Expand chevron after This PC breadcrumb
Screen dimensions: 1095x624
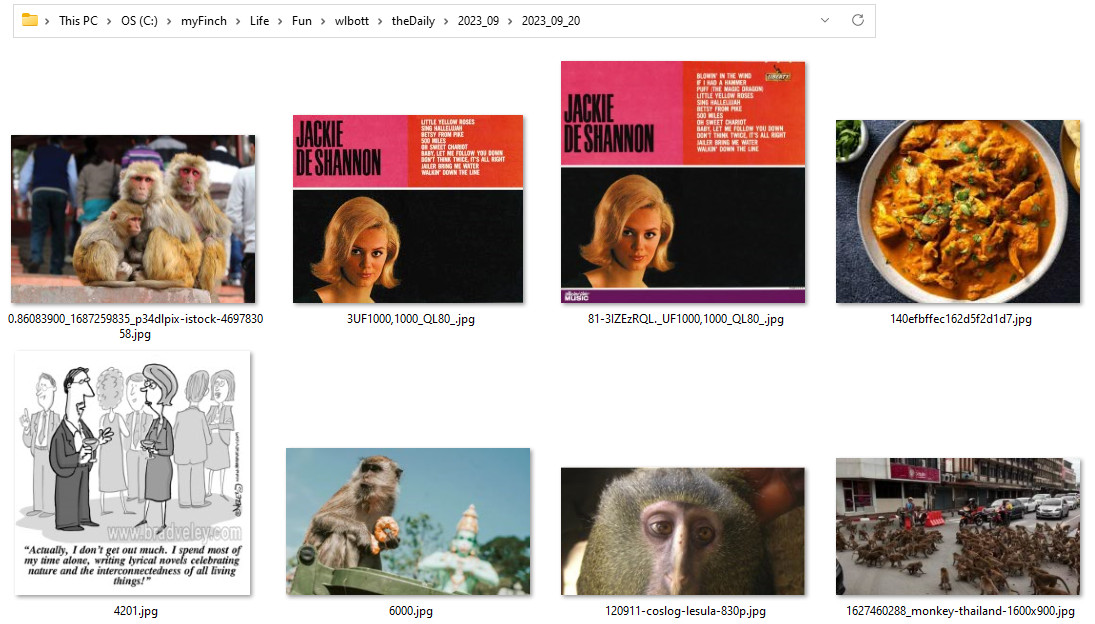point(110,21)
